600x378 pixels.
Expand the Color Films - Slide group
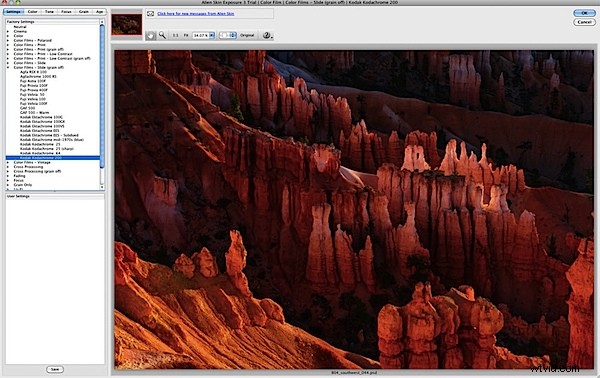(x=8, y=63)
